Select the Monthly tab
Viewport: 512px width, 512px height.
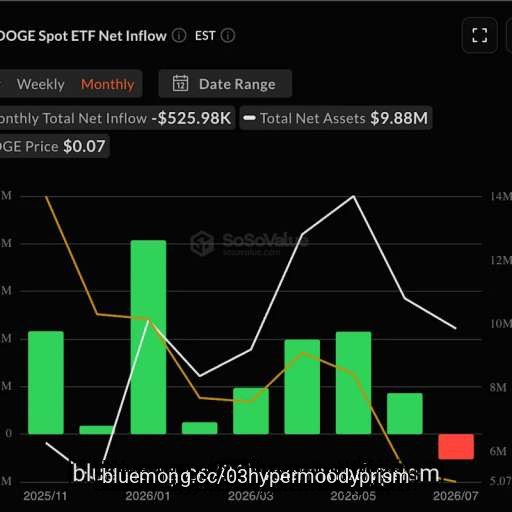point(107,84)
